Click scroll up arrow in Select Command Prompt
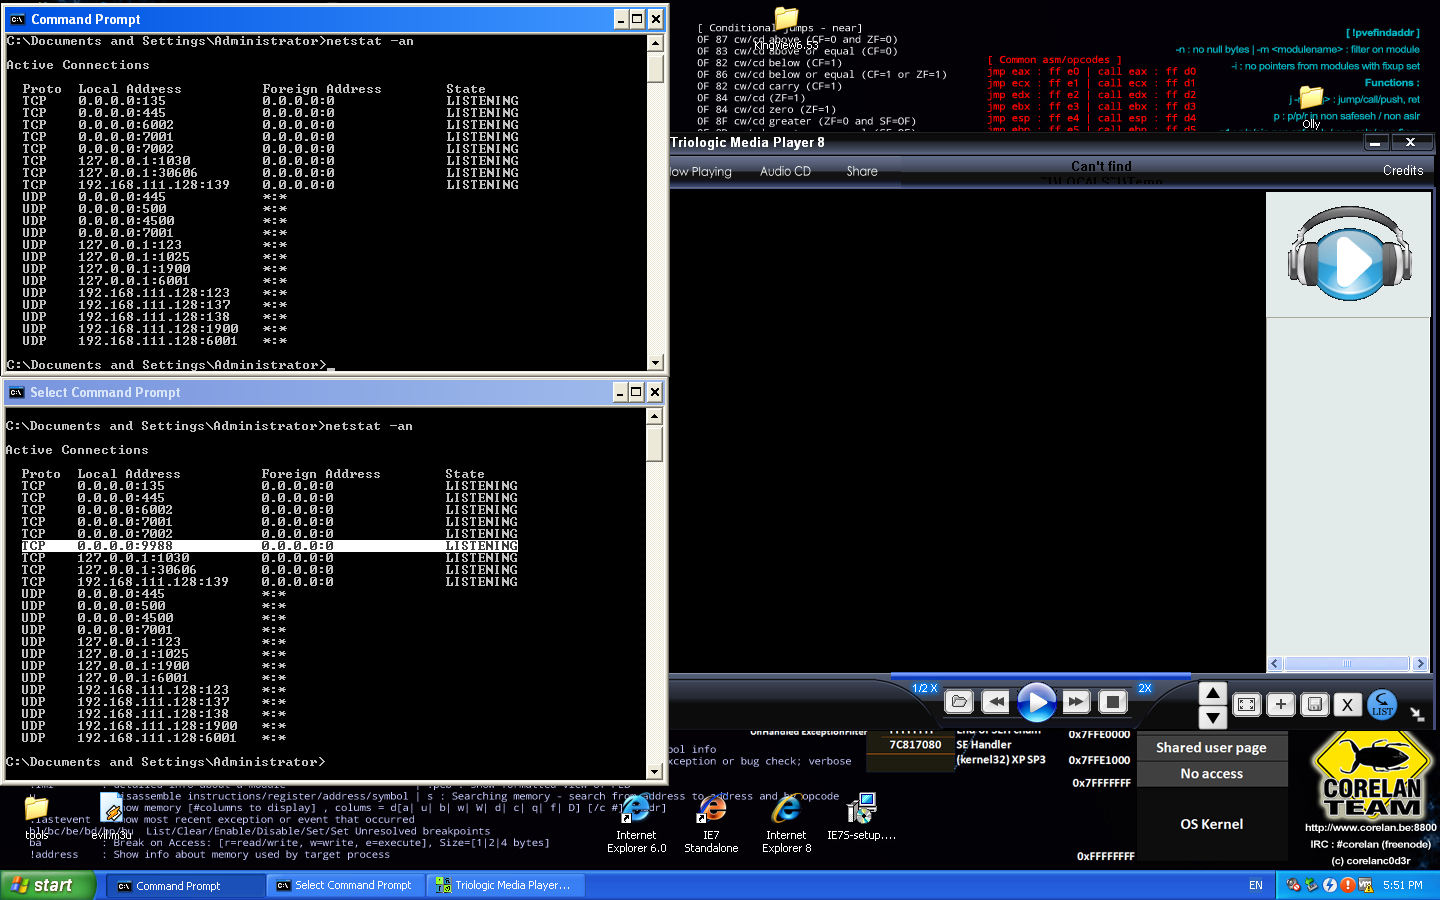 coord(655,416)
